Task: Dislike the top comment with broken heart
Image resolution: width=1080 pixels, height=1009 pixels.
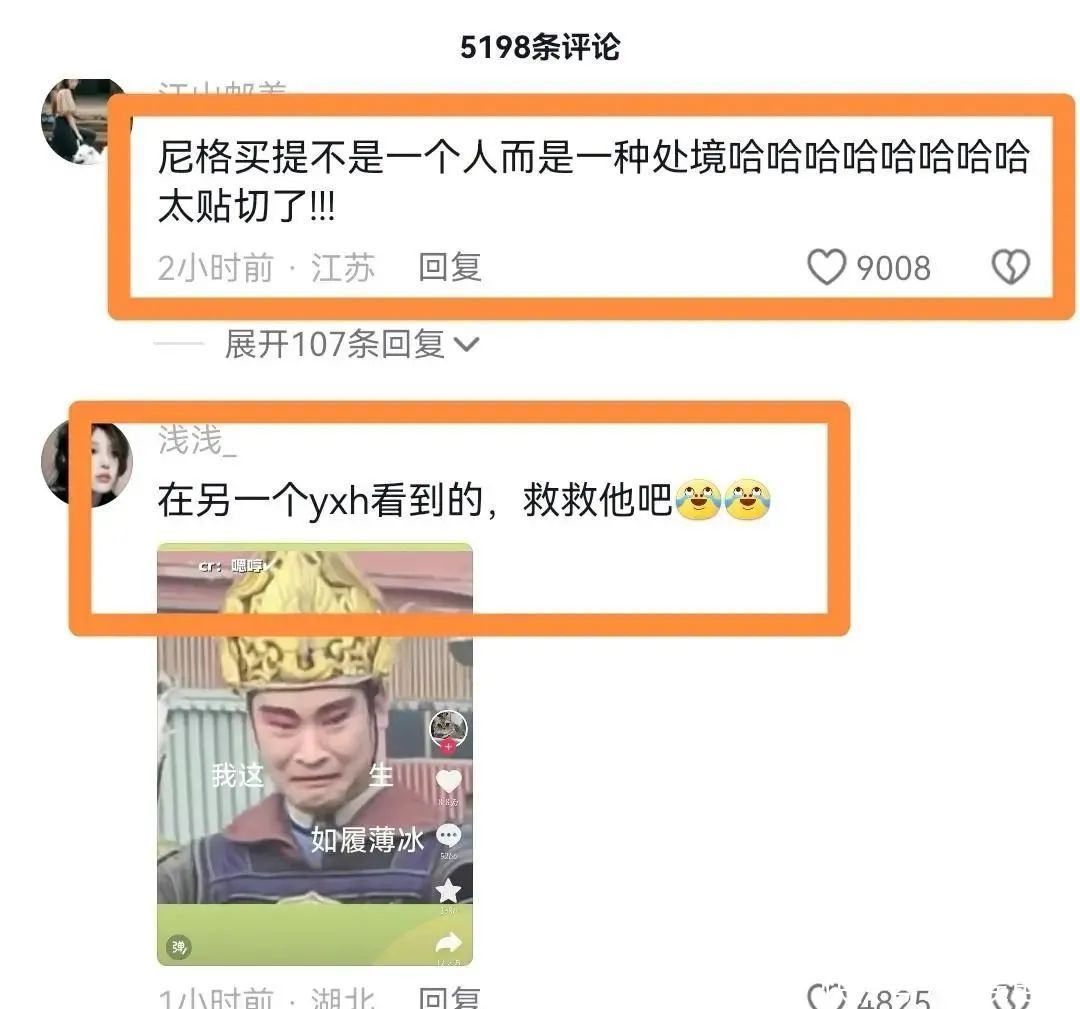Action: tap(1010, 267)
